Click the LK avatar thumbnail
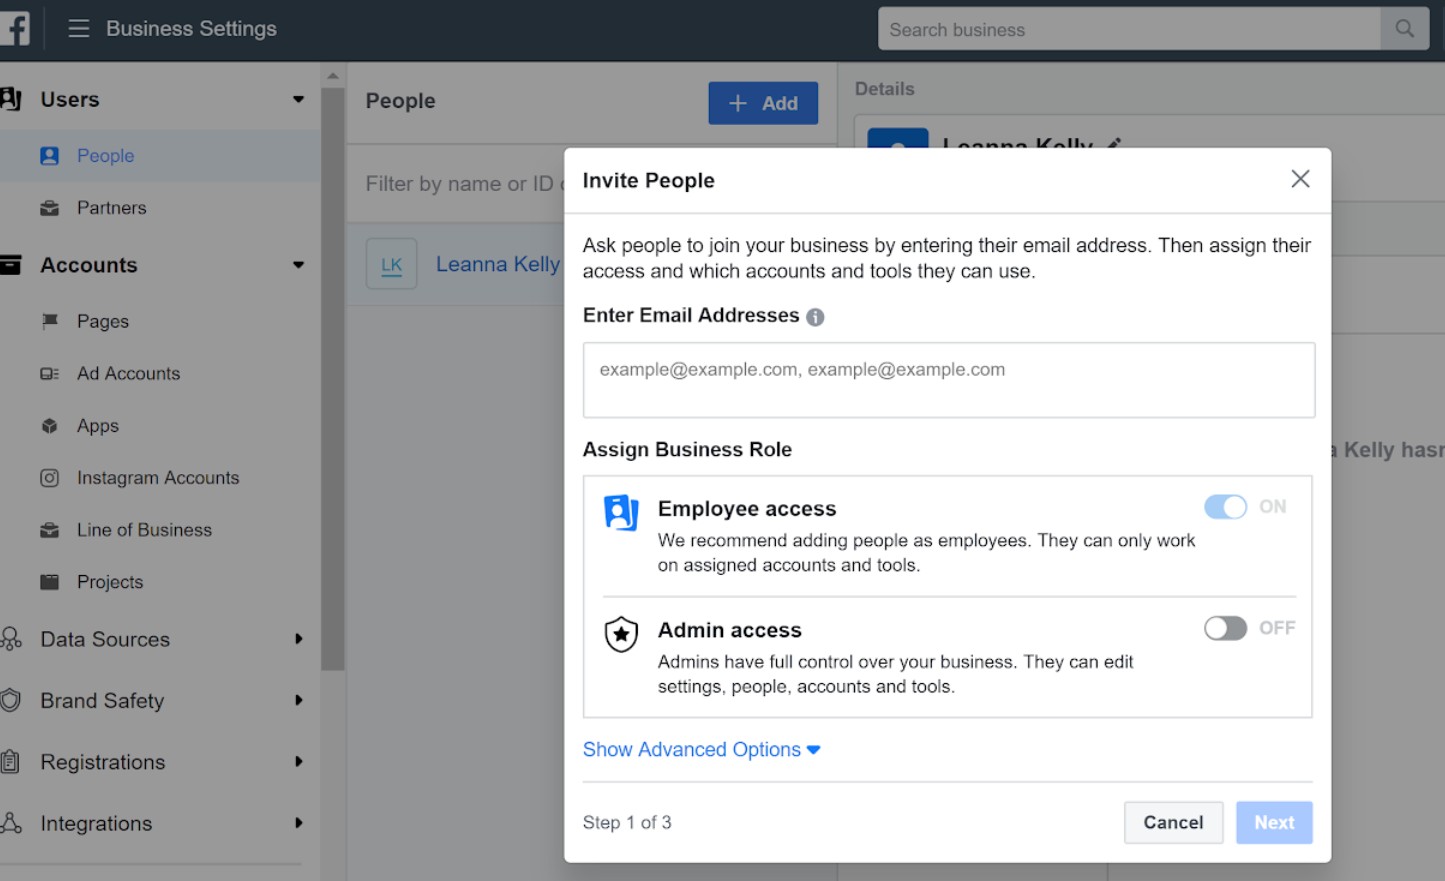This screenshot has height=881, width=1445. (x=391, y=265)
